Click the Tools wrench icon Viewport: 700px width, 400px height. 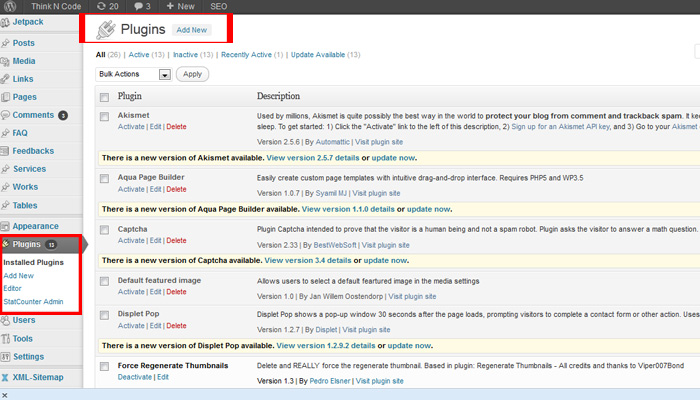(x=5, y=339)
